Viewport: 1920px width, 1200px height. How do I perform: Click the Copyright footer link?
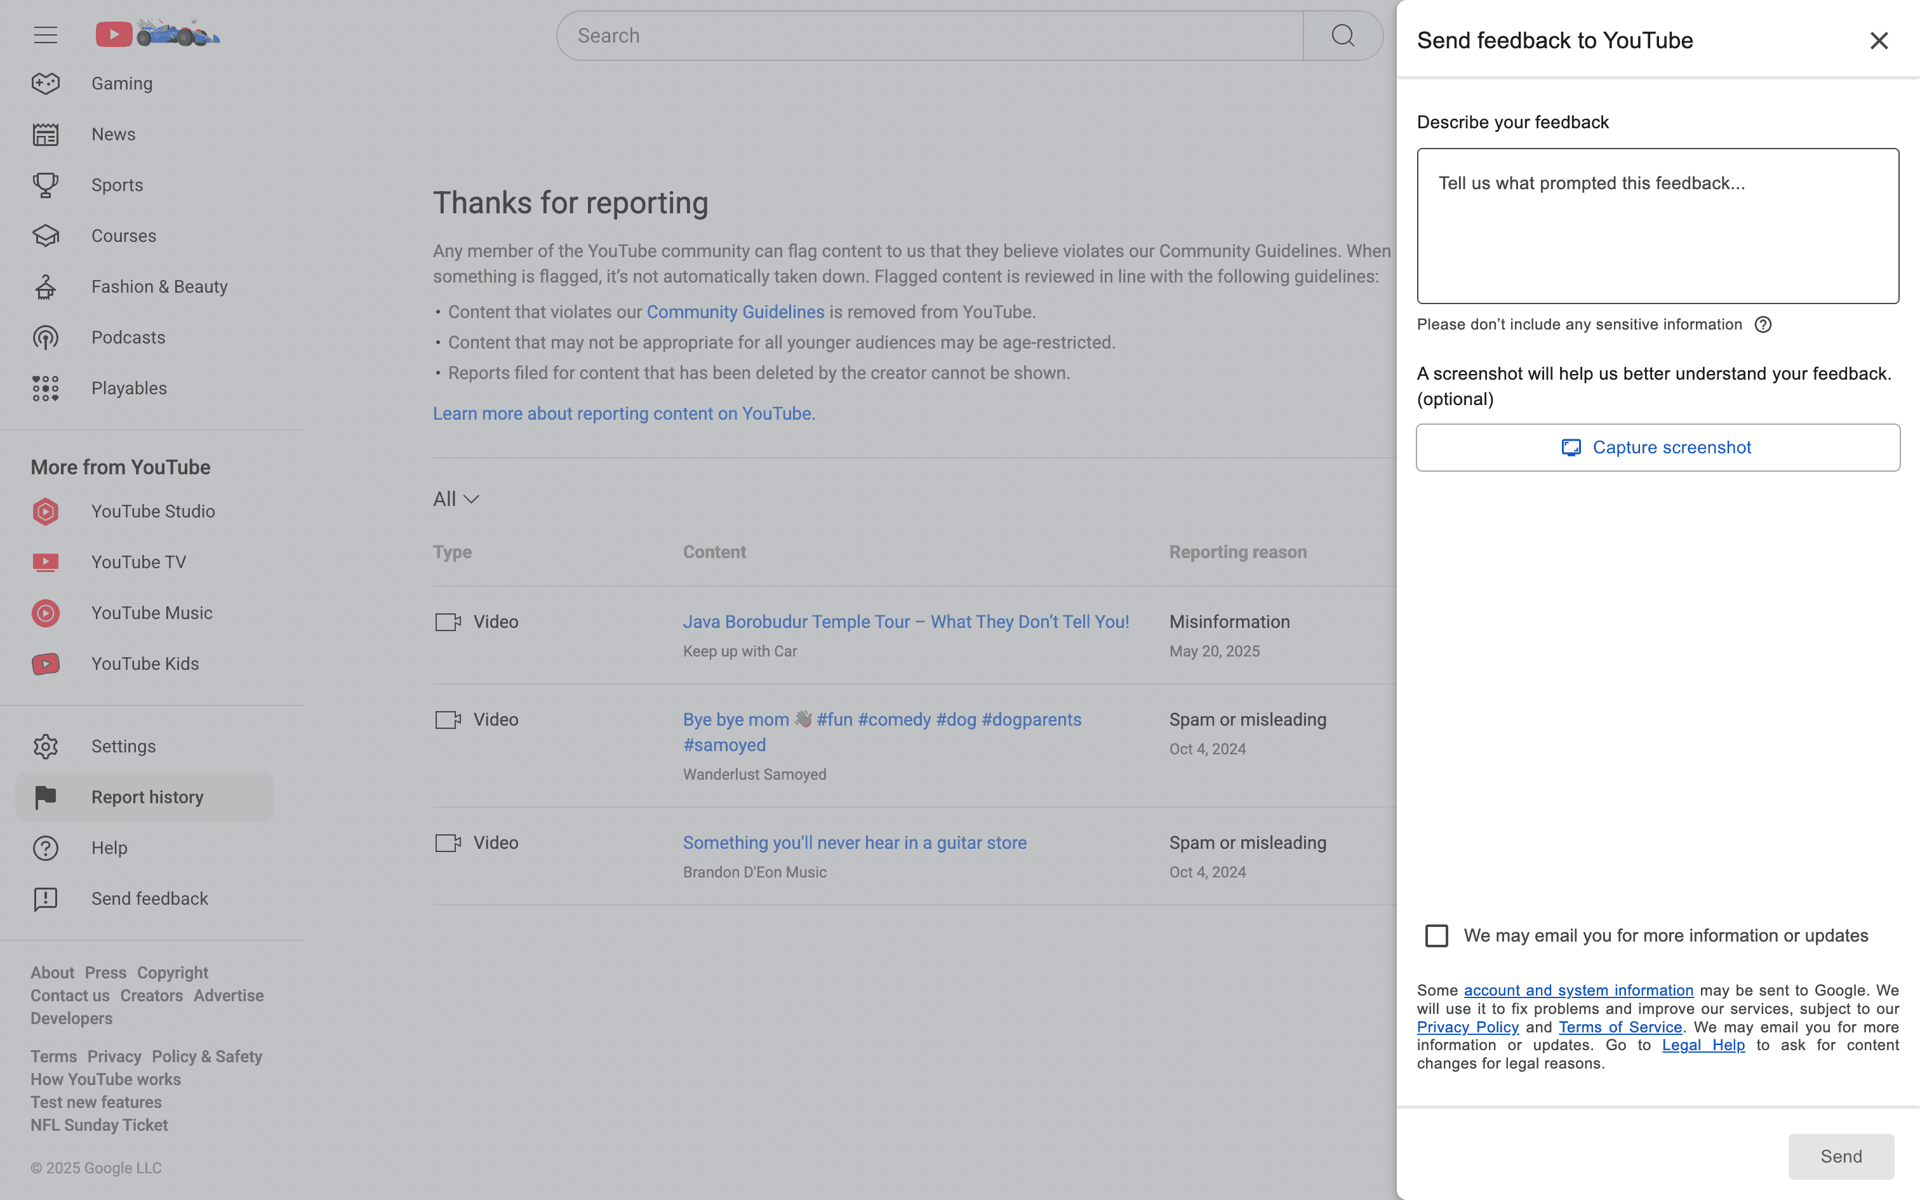173,973
